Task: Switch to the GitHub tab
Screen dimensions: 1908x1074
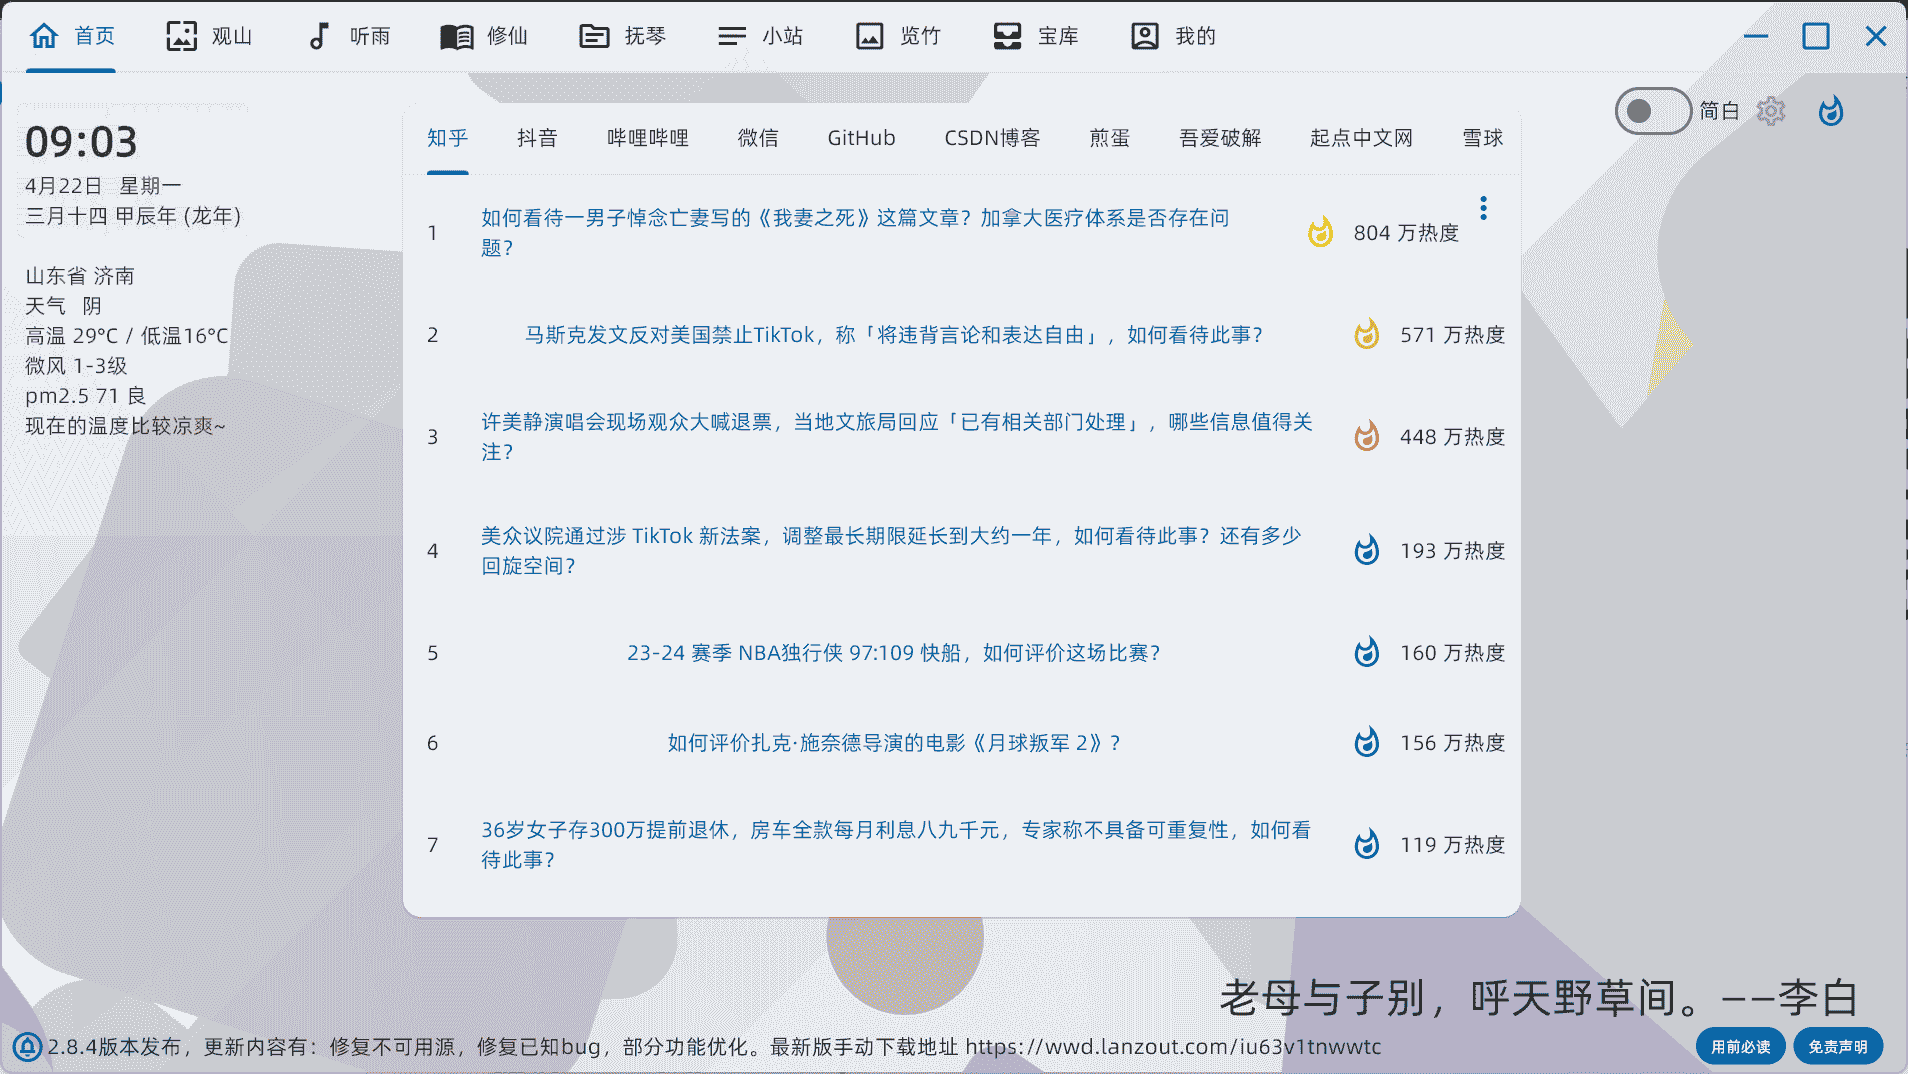Action: click(861, 138)
